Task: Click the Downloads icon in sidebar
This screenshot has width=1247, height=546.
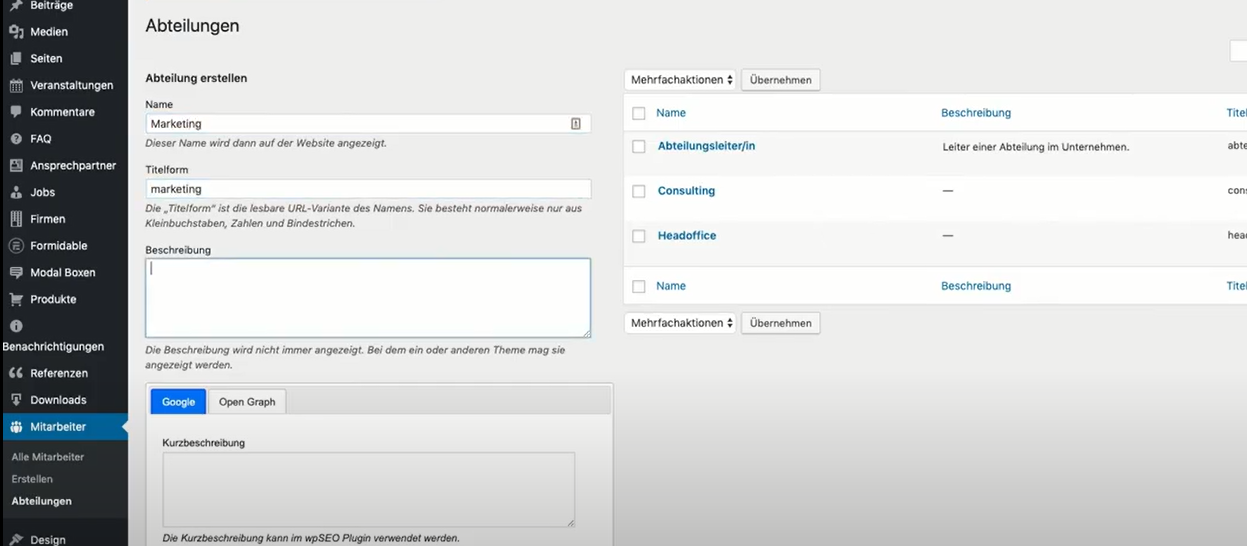Action: (16, 400)
